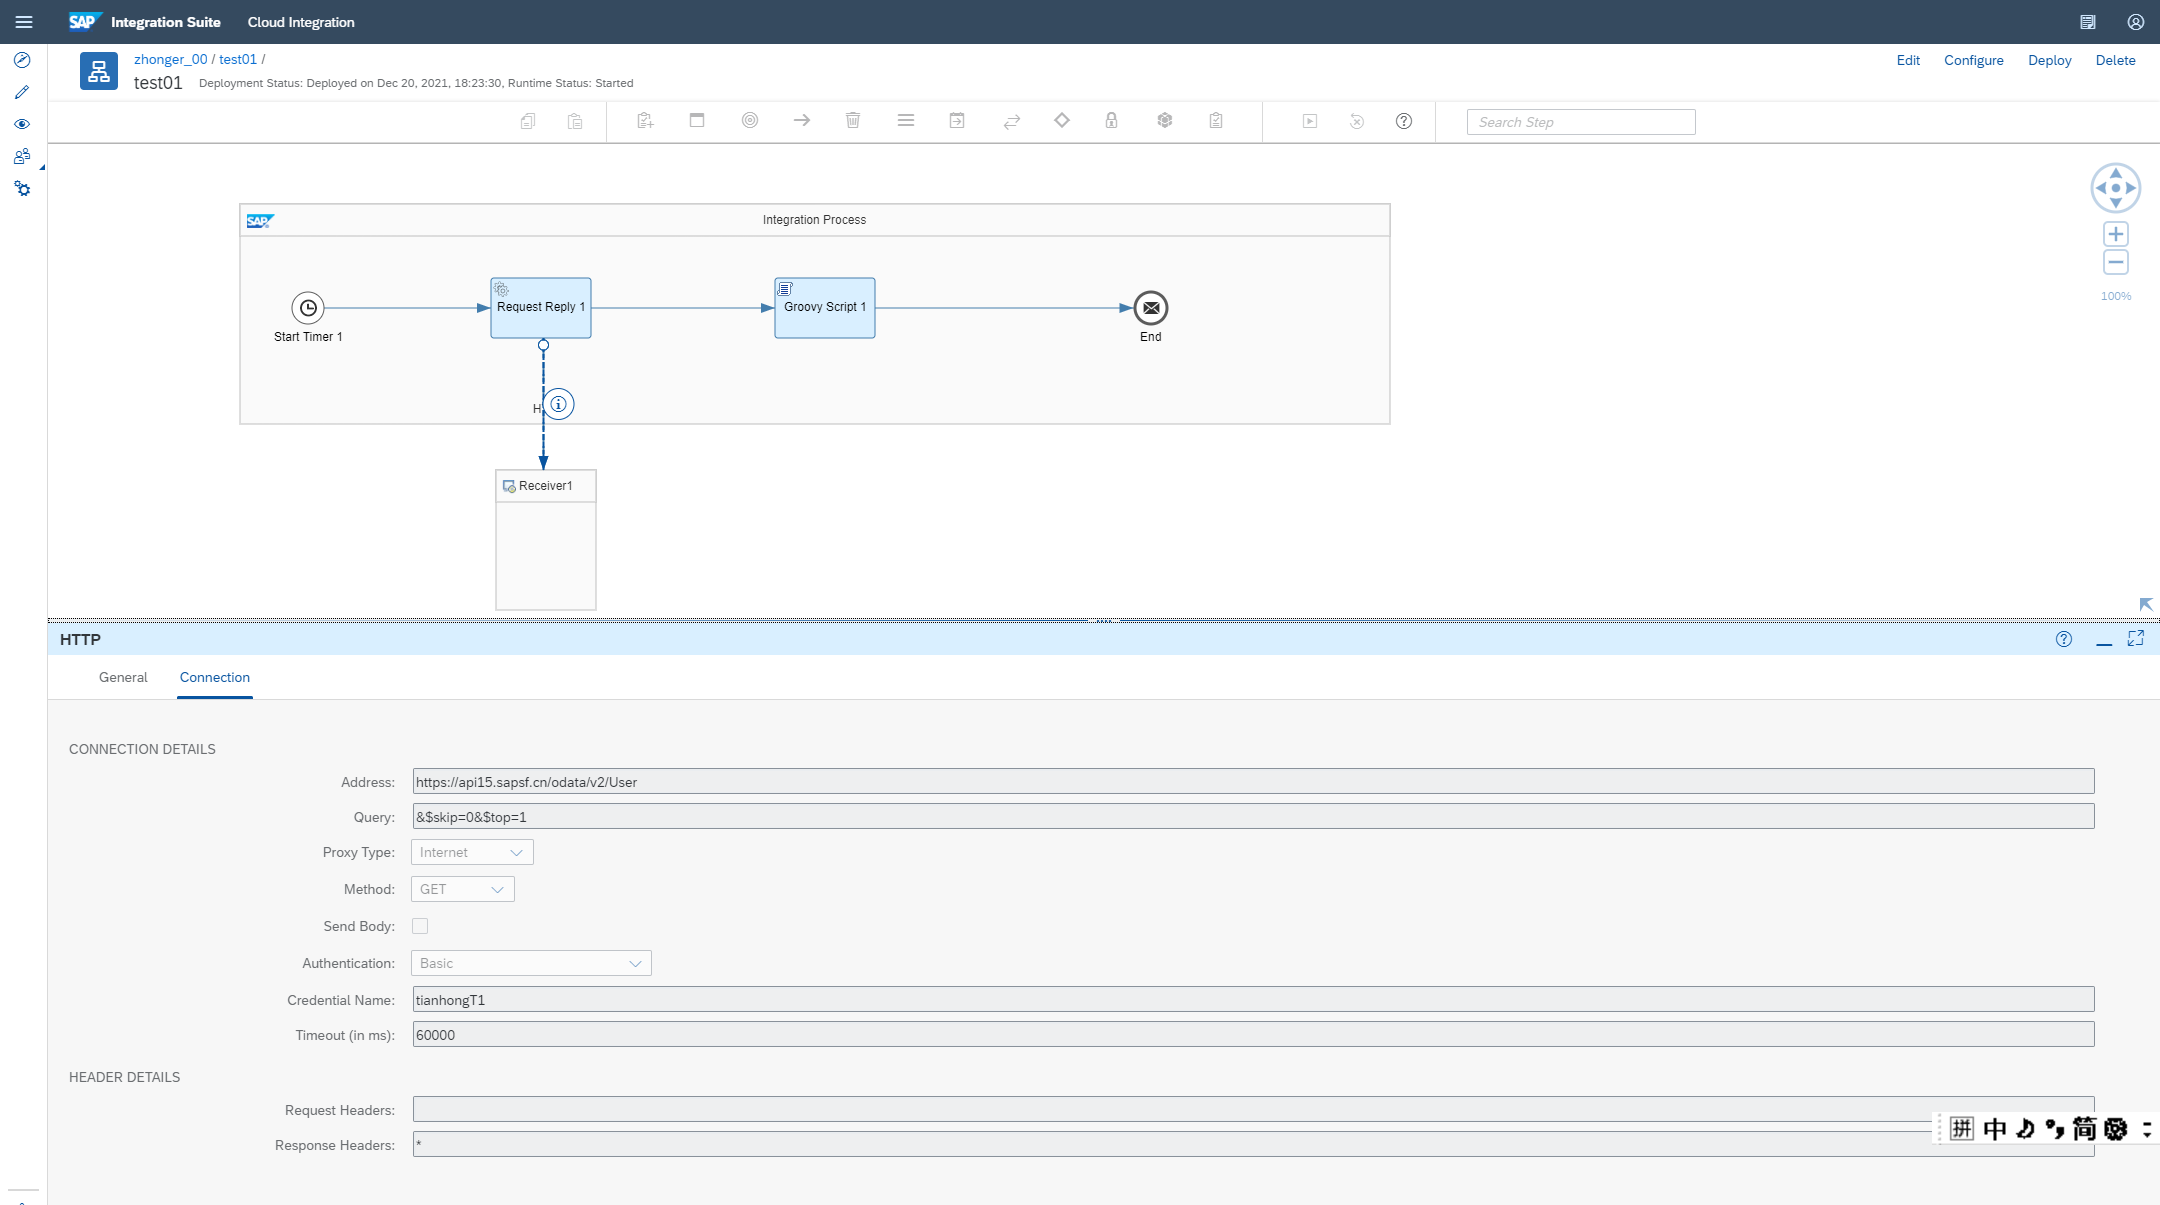Toggle the Send Body checkbox
This screenshot has width=2160, height=1205.
pyautogui.click(x=420, y=926)
